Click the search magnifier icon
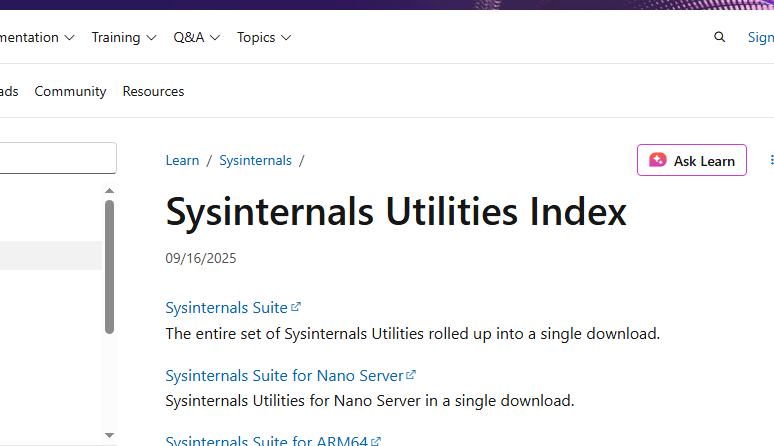 pos(720,38)
